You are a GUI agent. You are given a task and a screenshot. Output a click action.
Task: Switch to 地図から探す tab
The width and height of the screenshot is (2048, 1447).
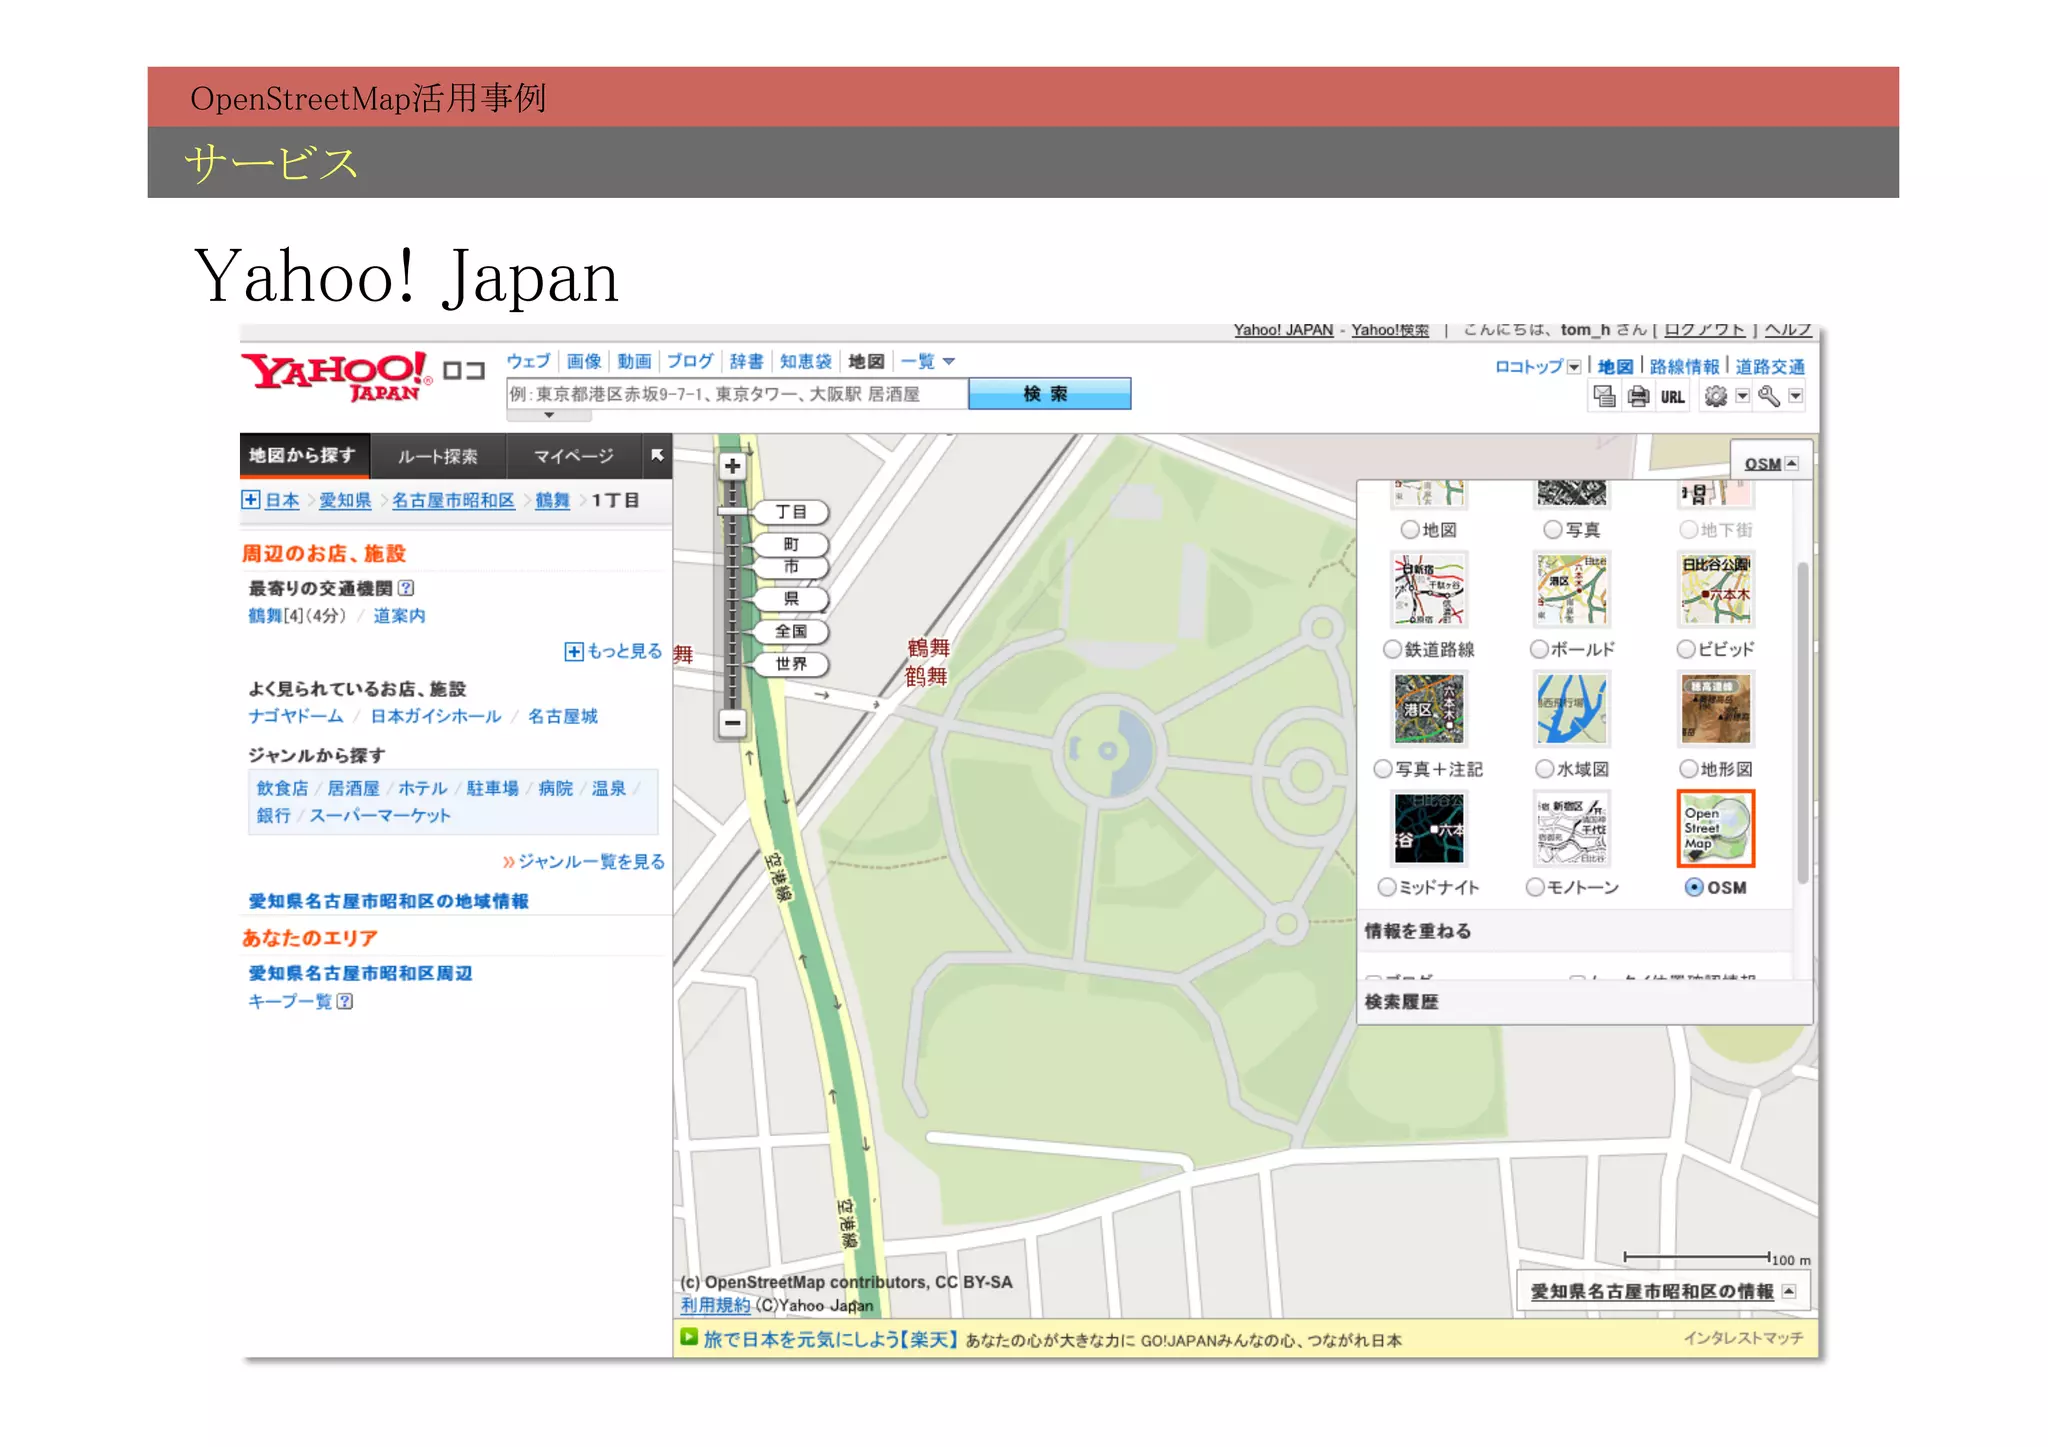304,456
